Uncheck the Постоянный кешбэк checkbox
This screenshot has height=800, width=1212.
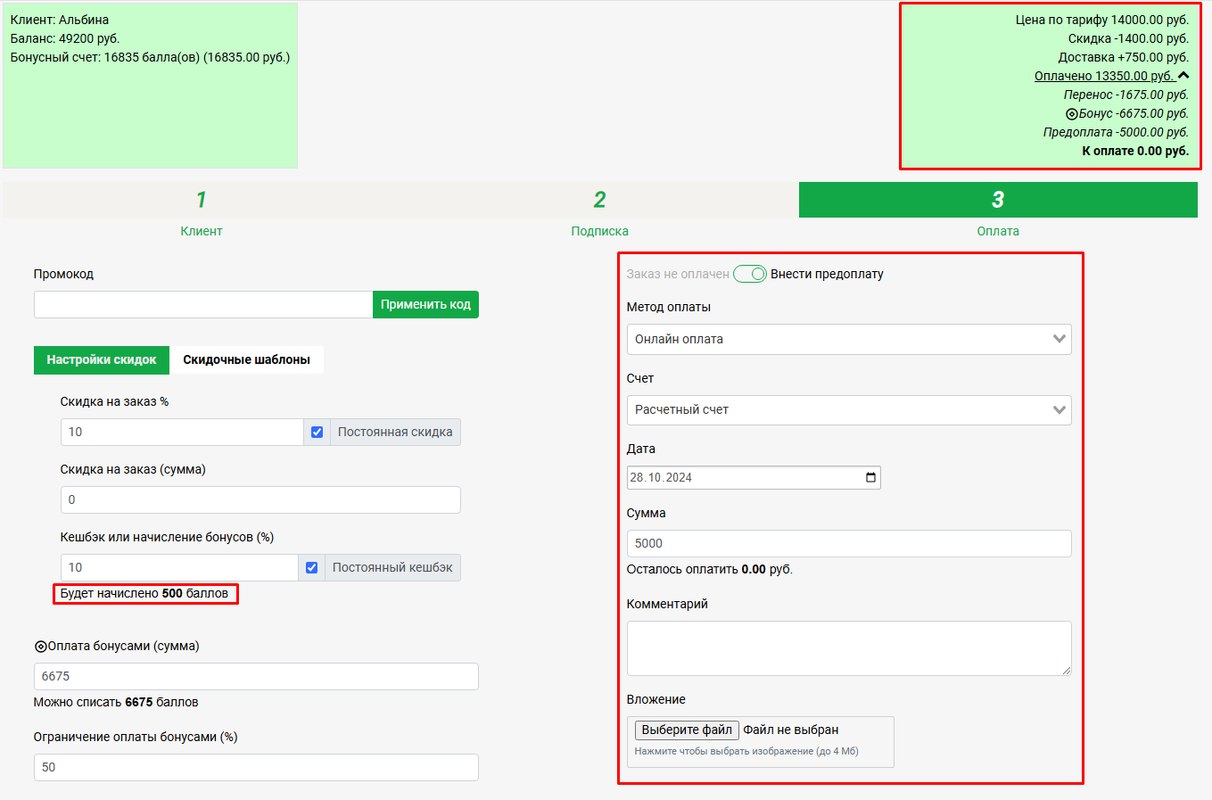pos(312,567)
